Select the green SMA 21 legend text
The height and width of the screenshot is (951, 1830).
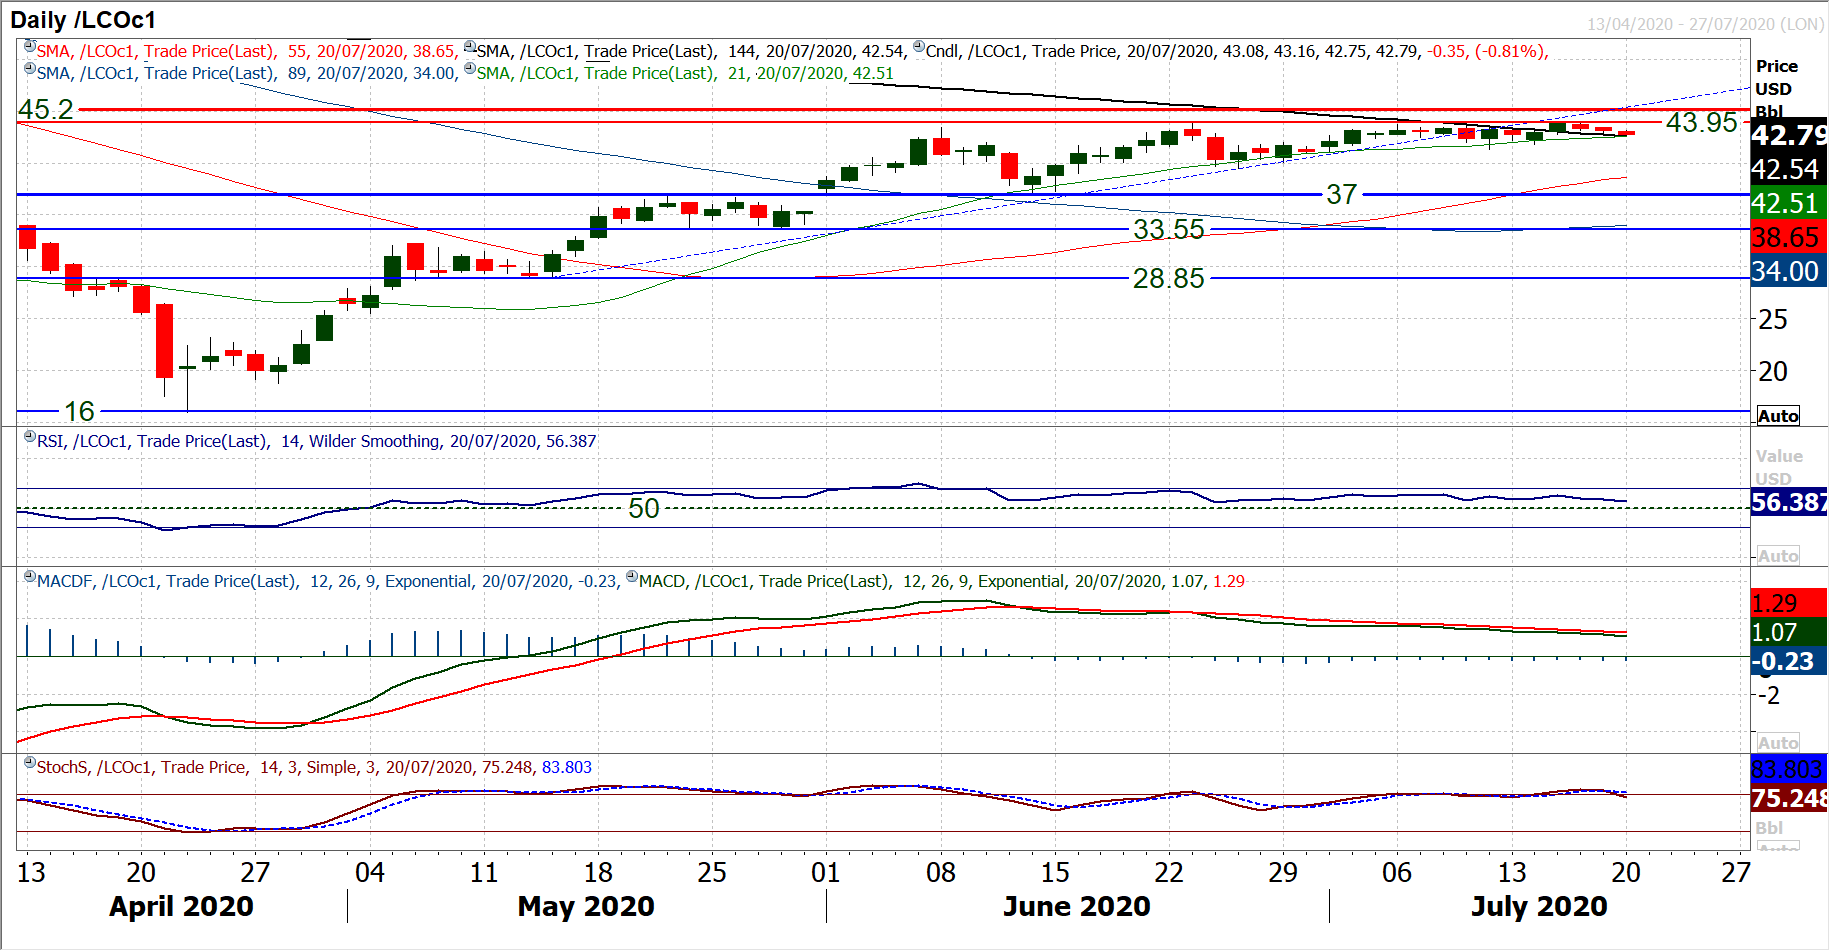click(x=685, y=73)
